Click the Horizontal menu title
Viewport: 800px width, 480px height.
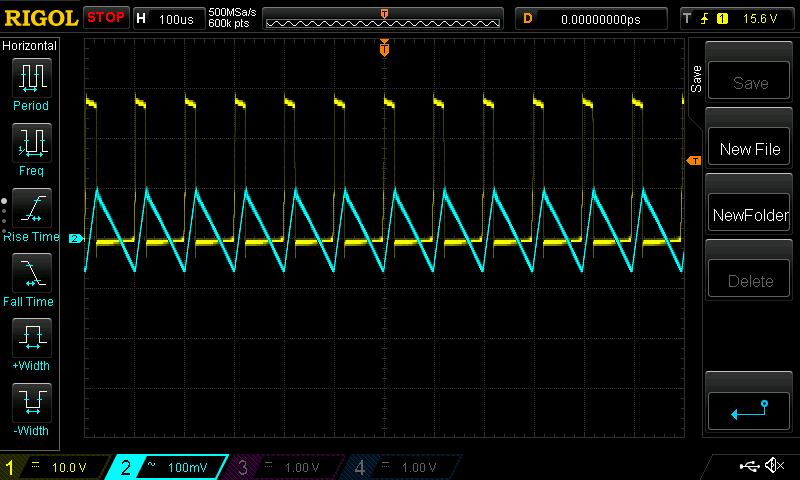[30, 46]
